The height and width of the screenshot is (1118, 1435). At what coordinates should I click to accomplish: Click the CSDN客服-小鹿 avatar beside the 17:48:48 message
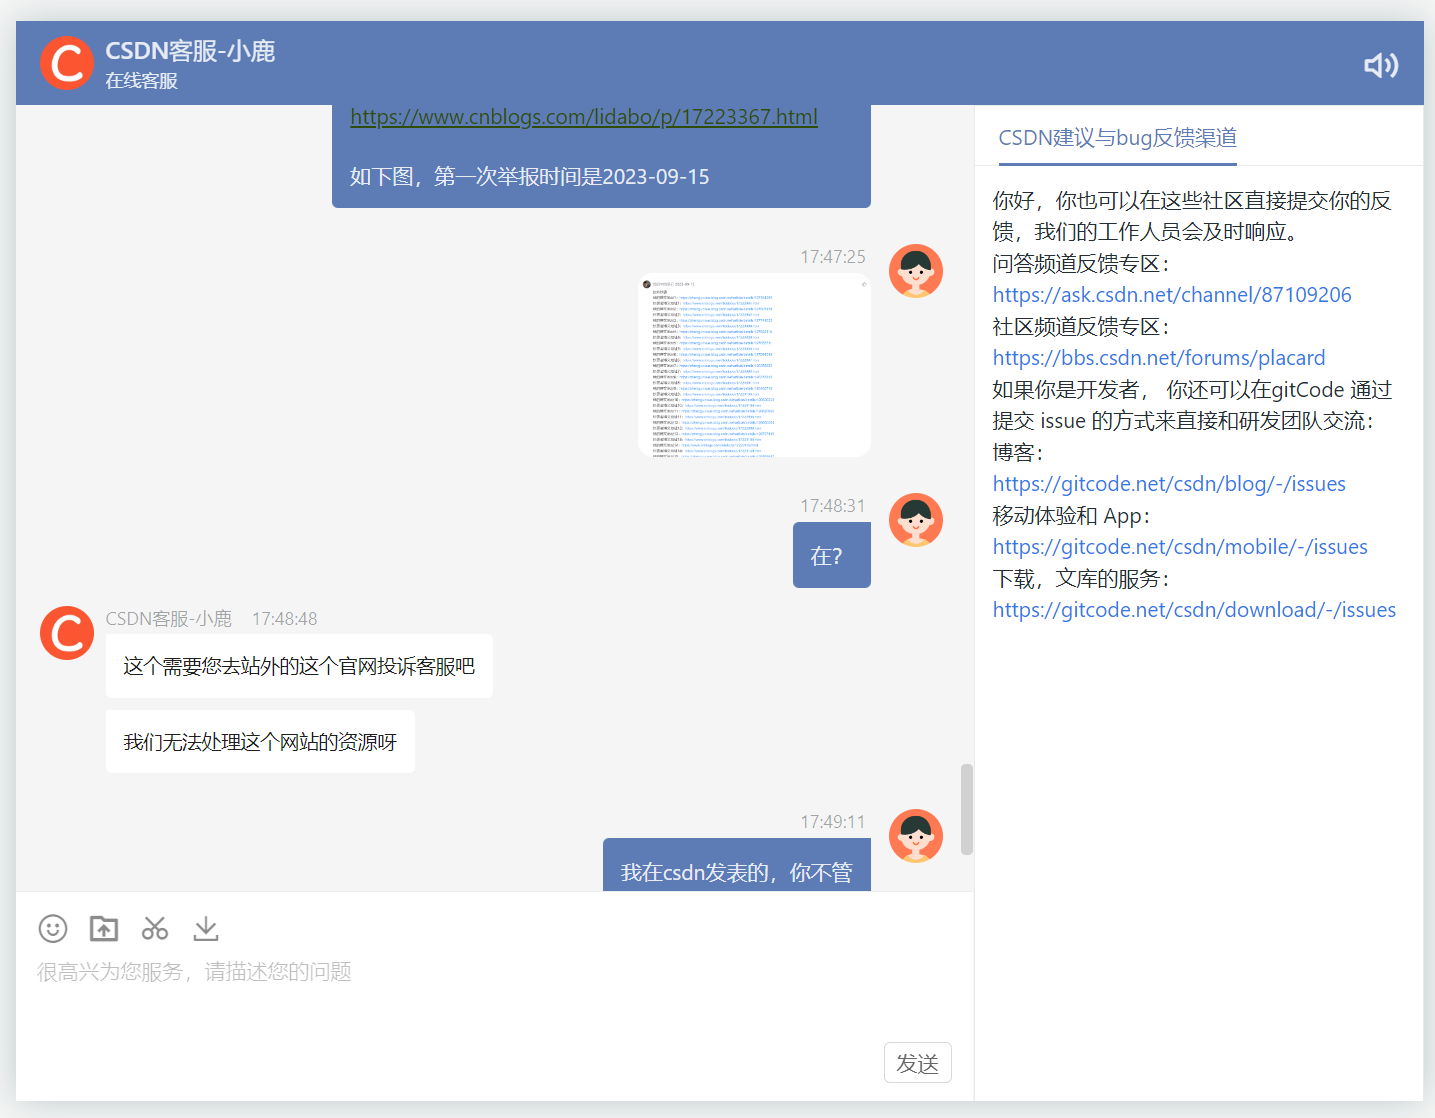pyautogui.click(x=67, y=633)
